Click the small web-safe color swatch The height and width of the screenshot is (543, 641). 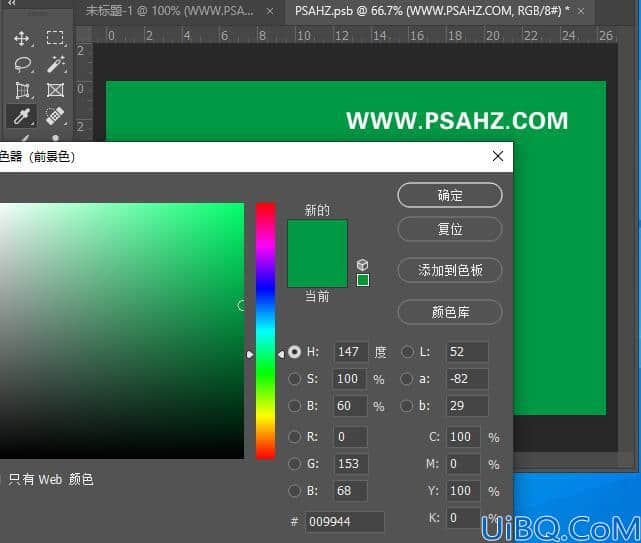pyautogui.click(x=363, y=280)
